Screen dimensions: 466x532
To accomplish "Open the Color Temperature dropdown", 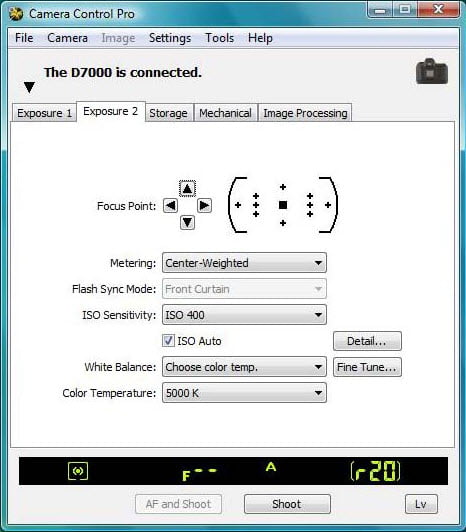I will (x=244, y=393).
